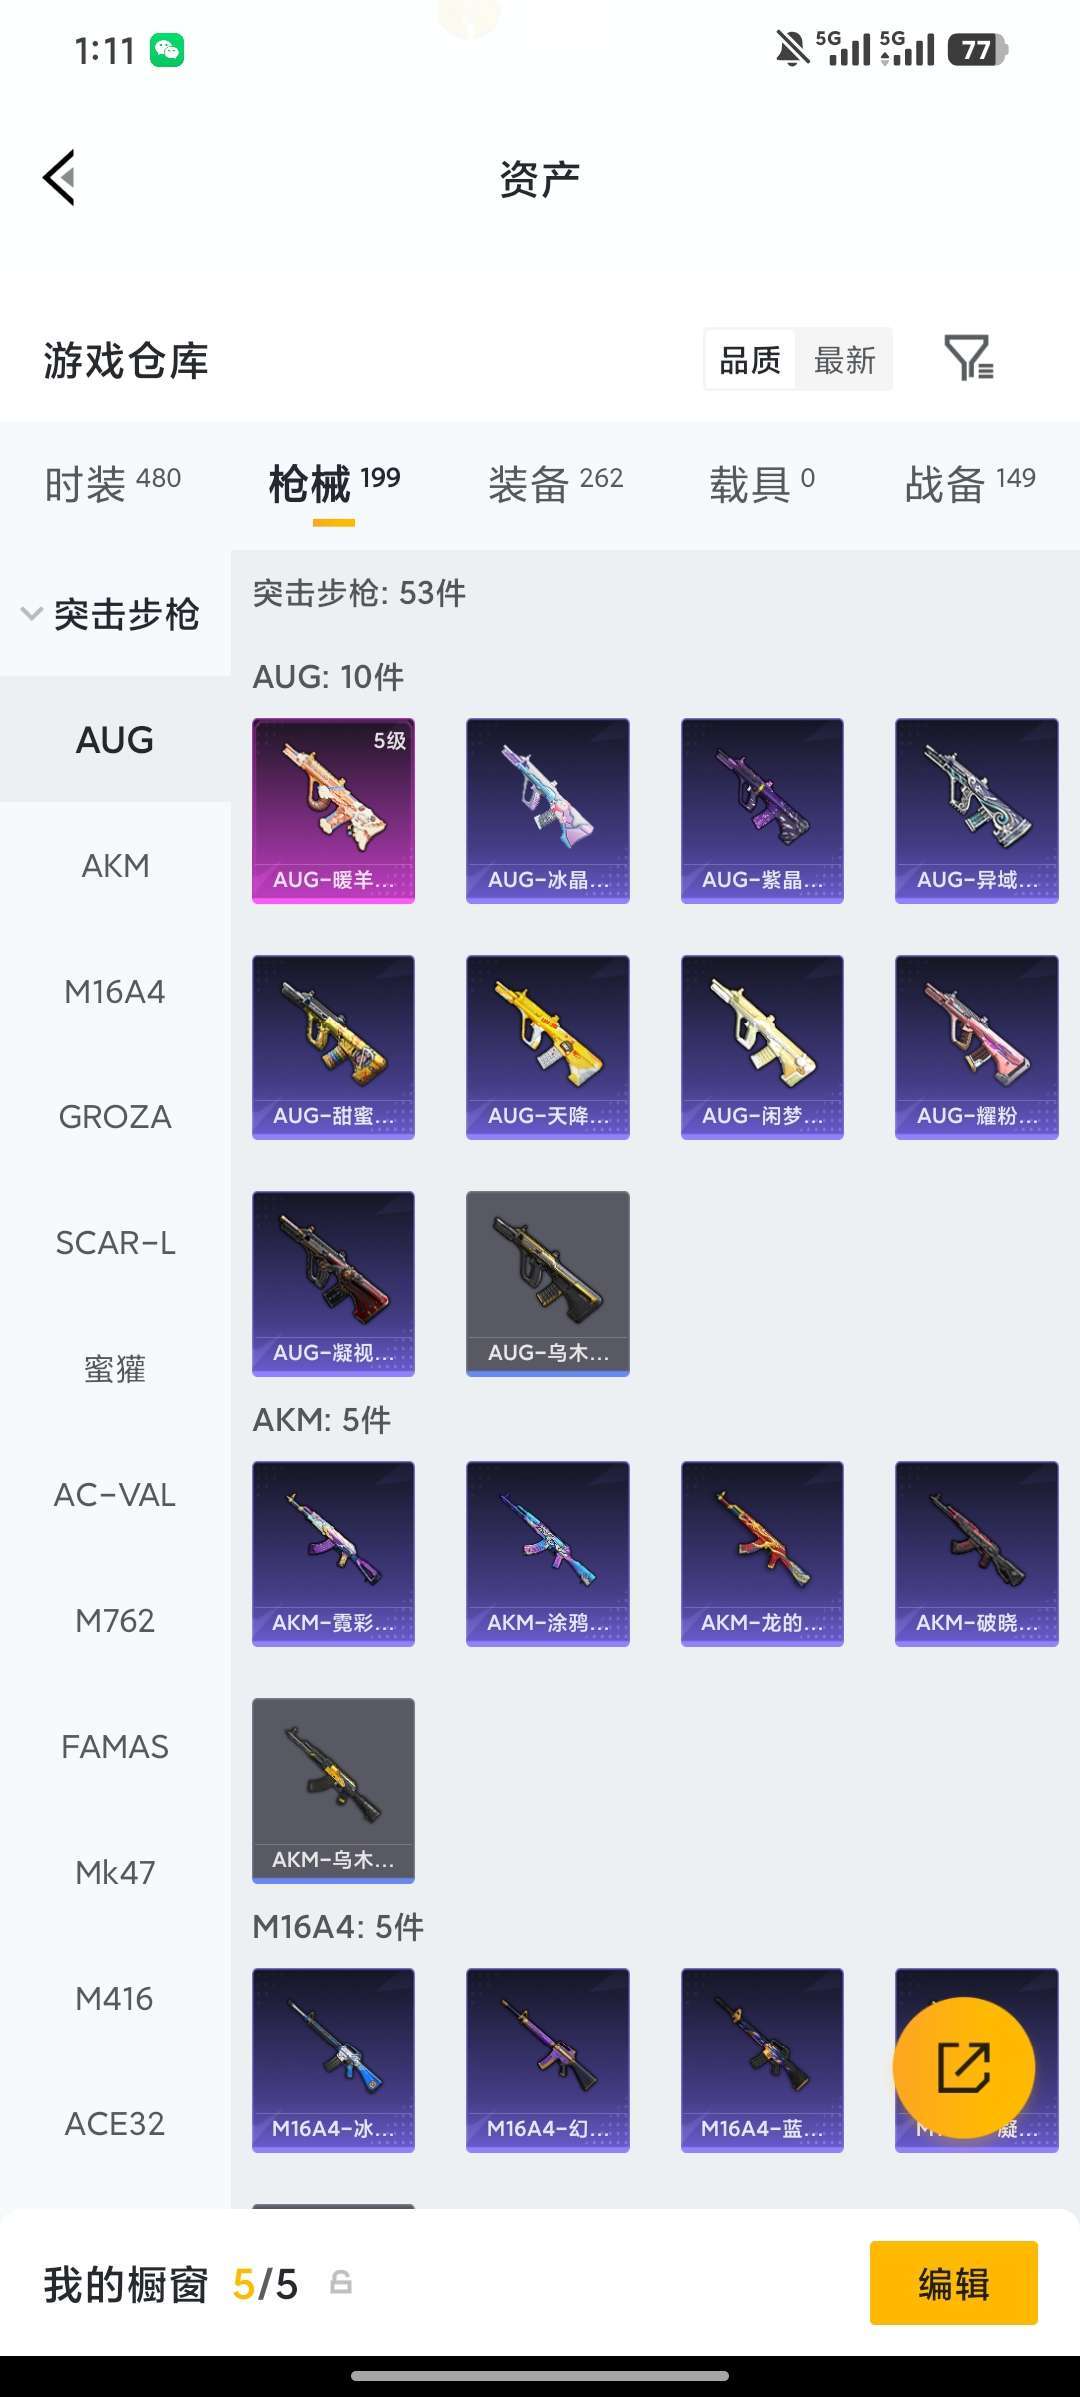
Task: Switch sorting to 品质
Action: click(750, 359)
